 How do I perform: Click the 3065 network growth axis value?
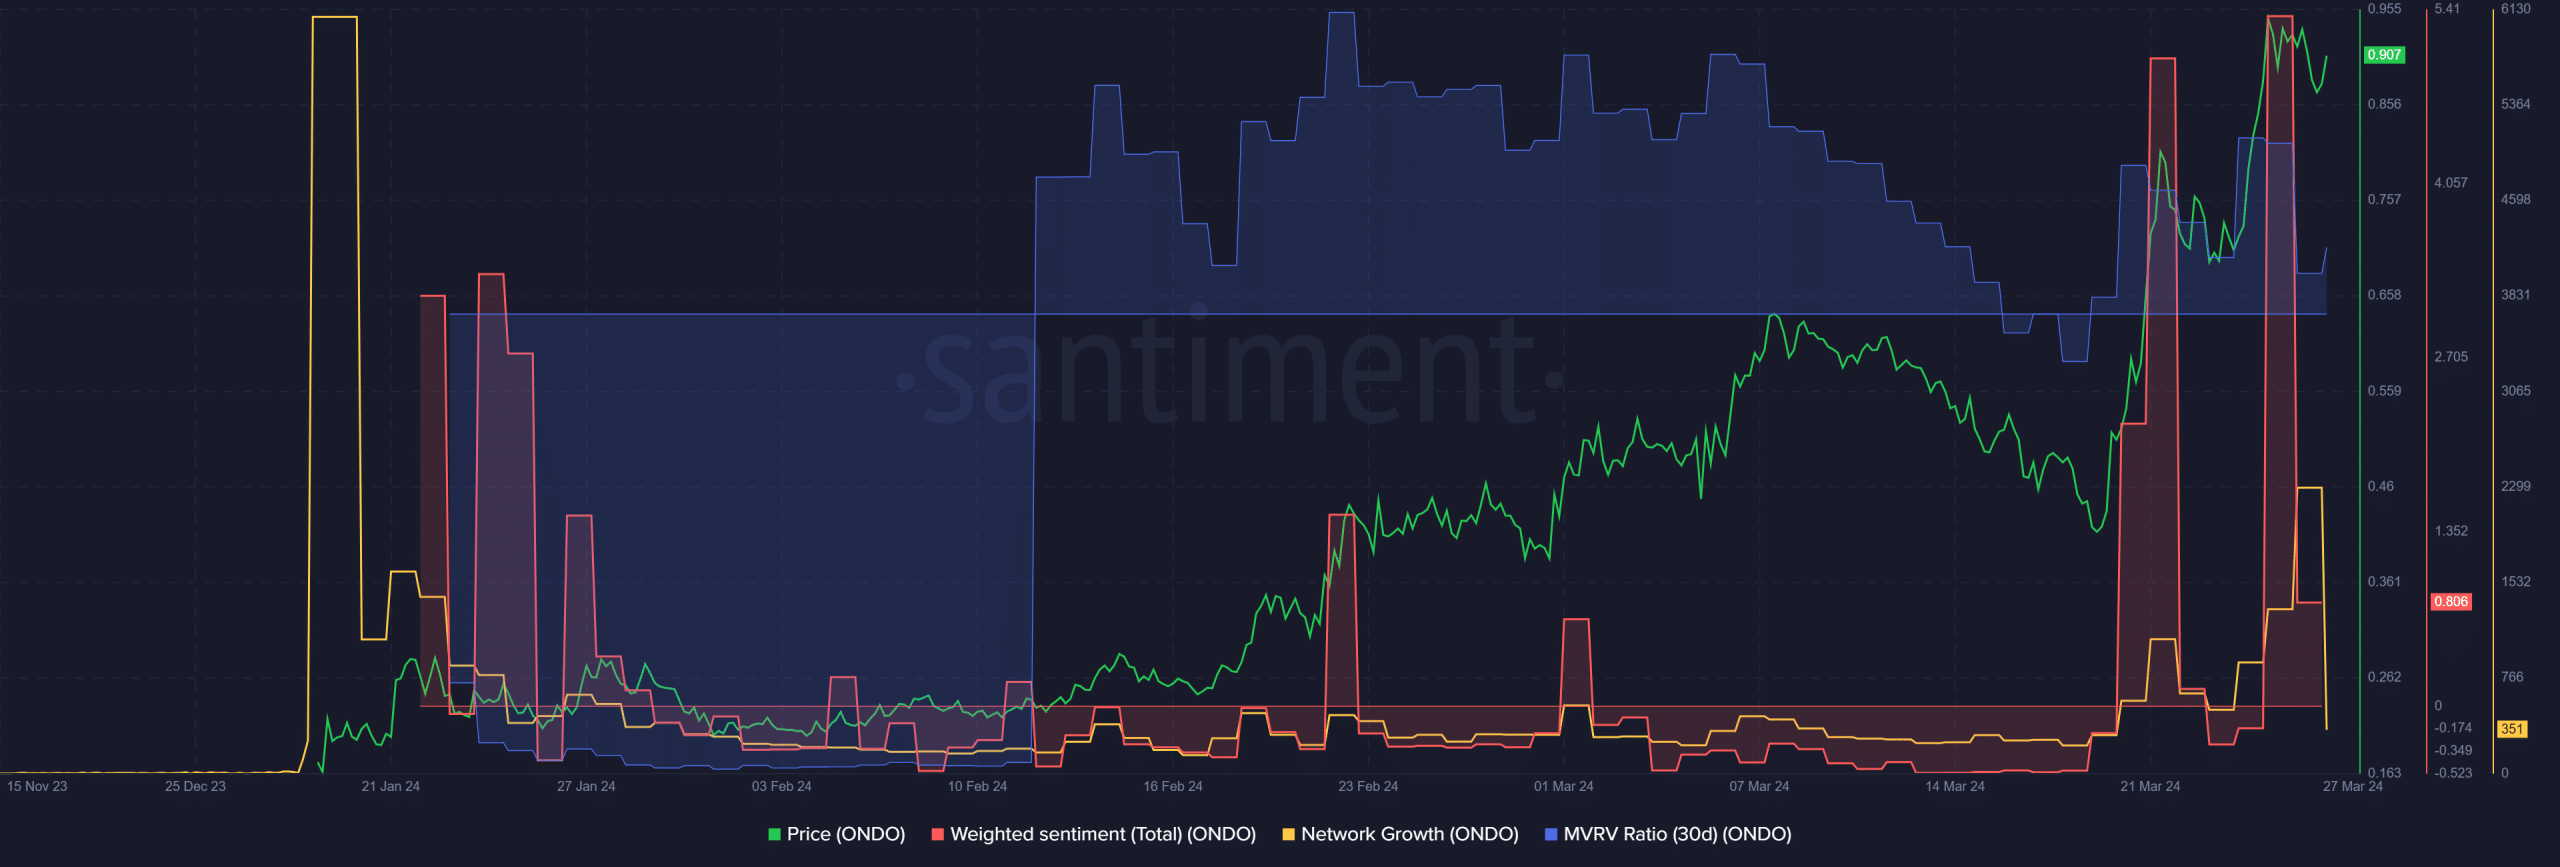point(2516,391)
